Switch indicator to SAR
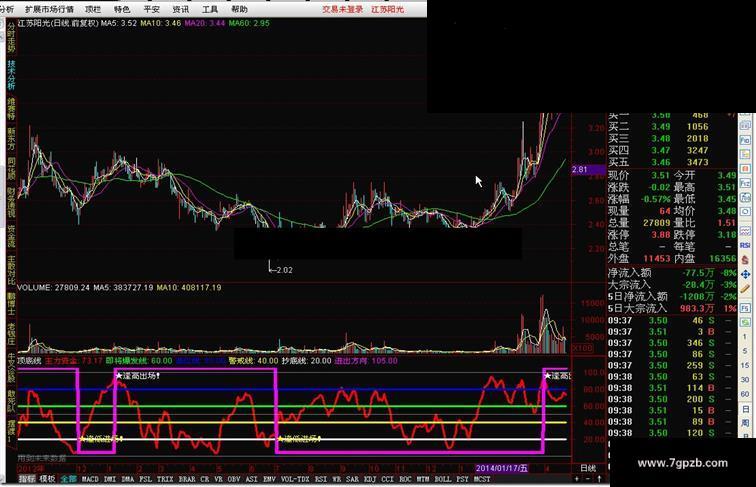The height and width of the screenshot is (487, 756). pyautogui.click(x=352, y=479)
